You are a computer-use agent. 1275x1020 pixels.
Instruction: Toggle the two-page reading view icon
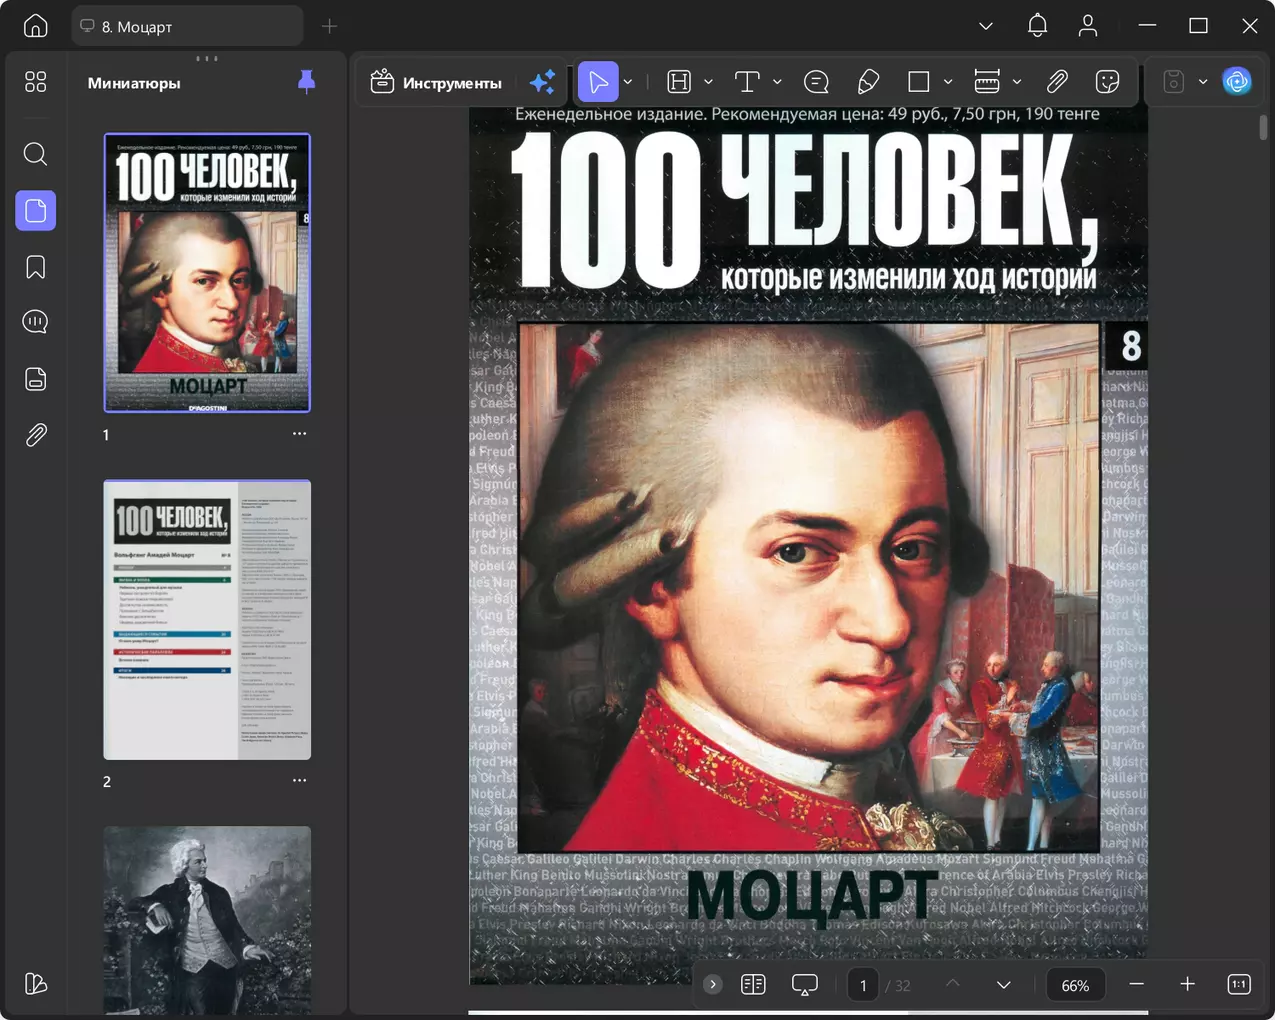[x=753, y=985]
